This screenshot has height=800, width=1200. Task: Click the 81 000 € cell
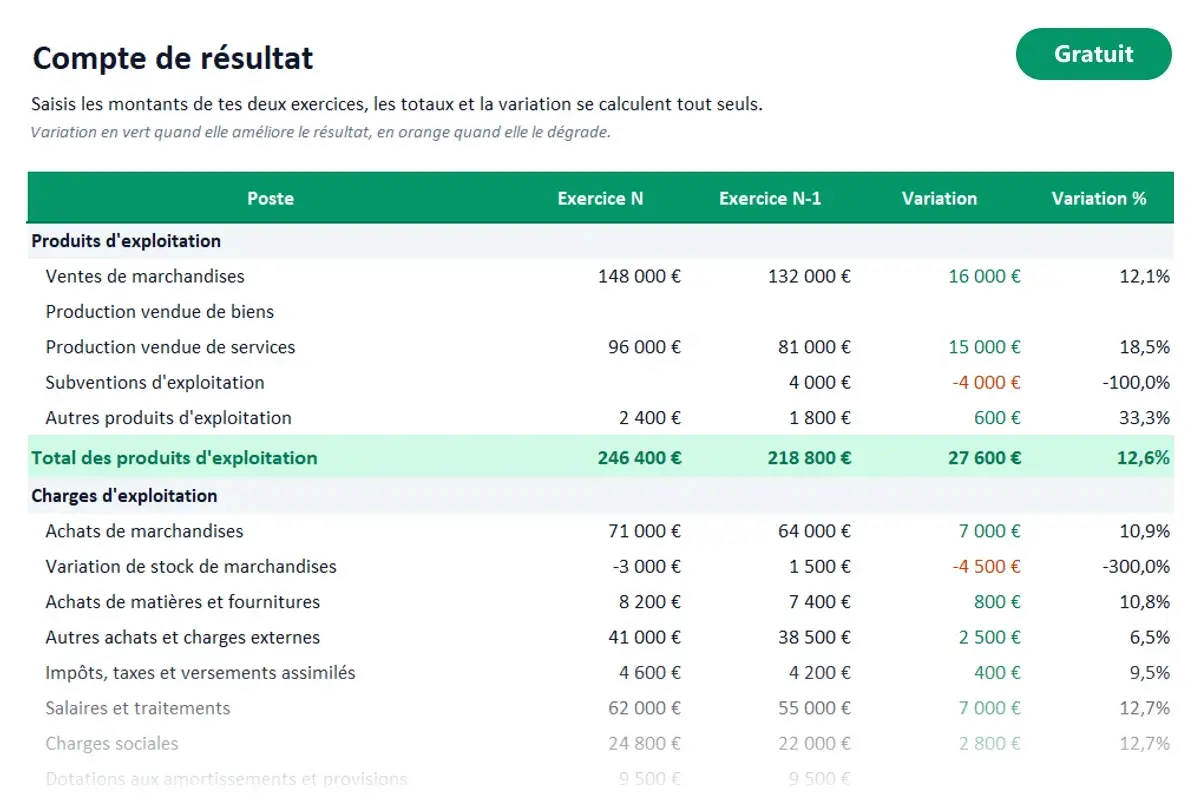[814, 347]
